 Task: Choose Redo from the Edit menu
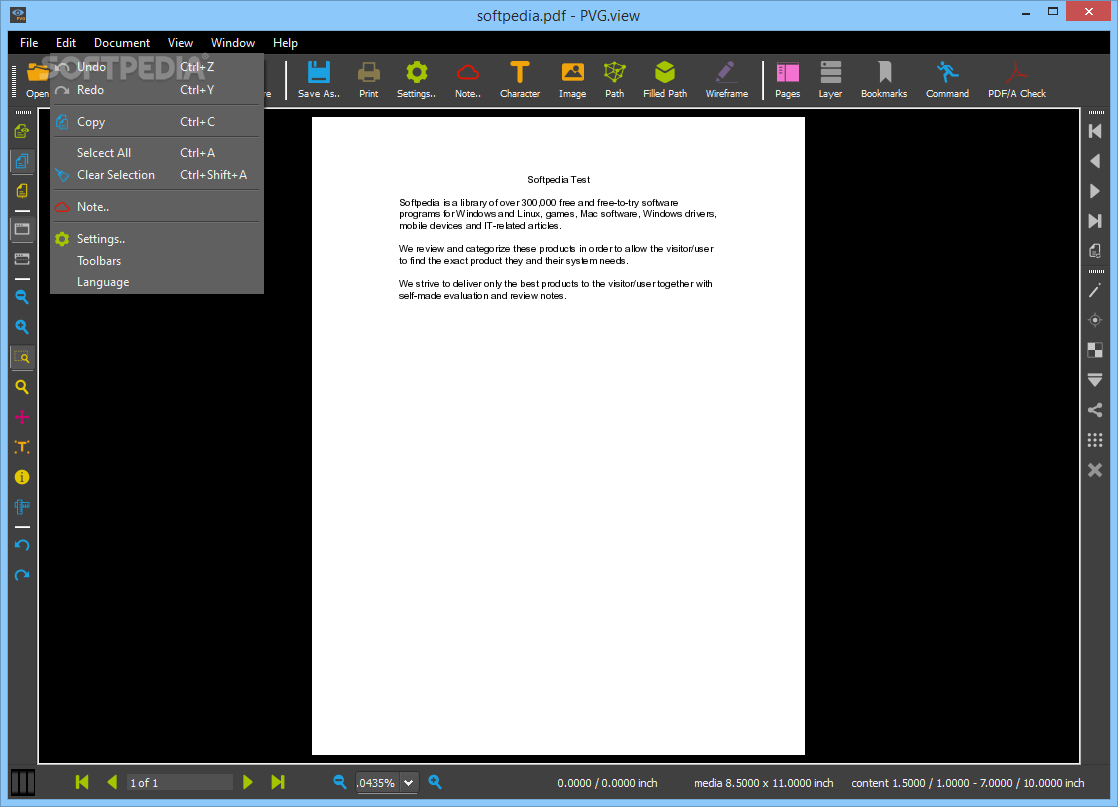pyautogui.click(x=157, y=90)
